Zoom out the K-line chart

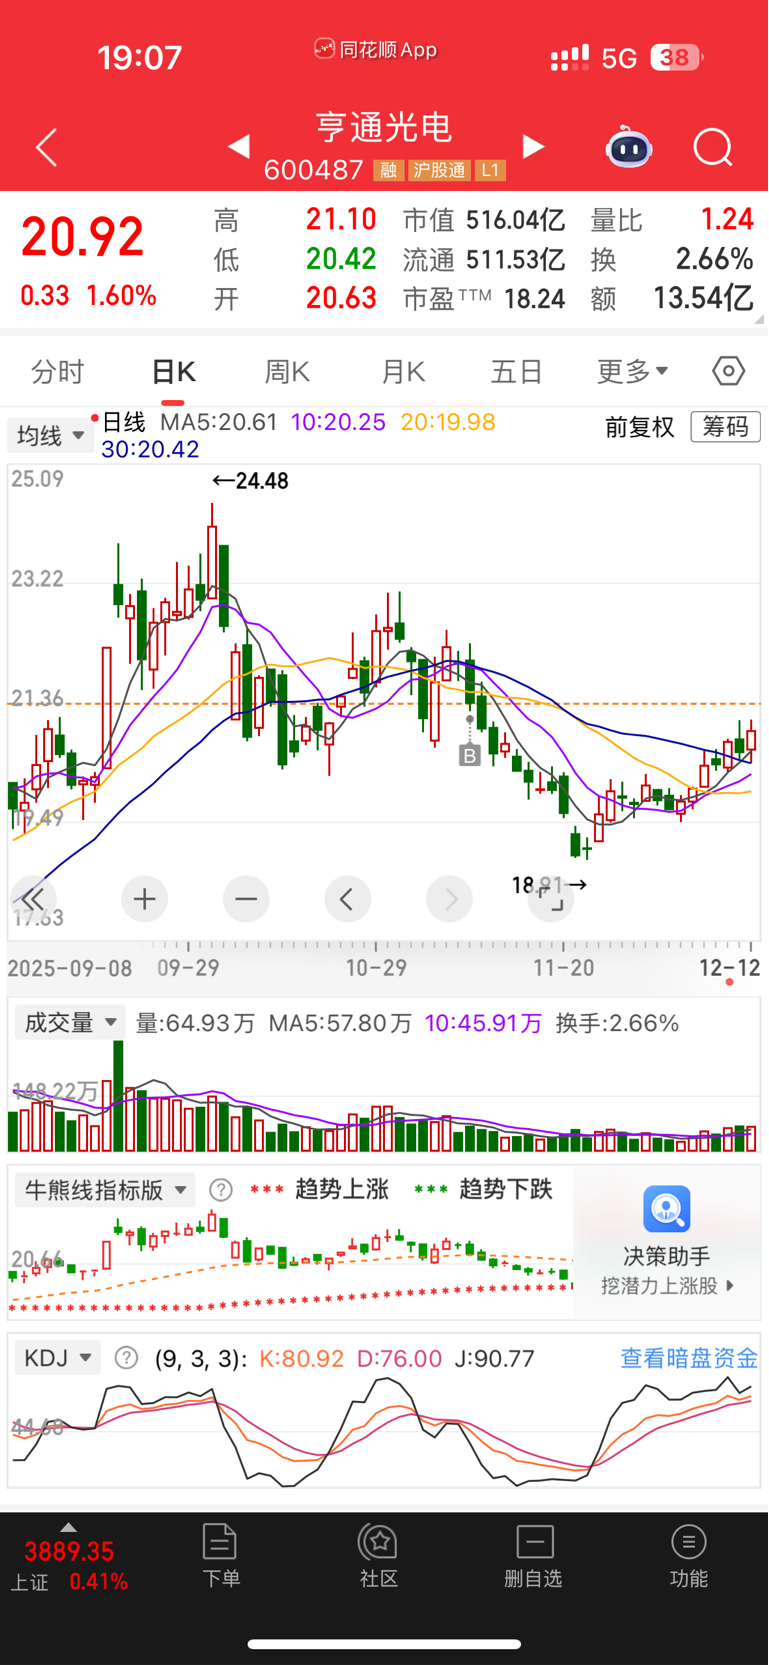point(246,899)
